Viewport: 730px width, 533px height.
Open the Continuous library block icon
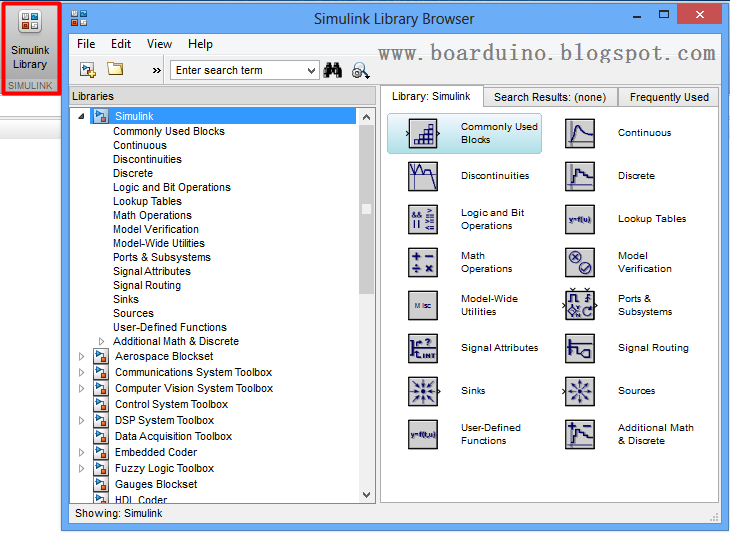click(580, 134)
